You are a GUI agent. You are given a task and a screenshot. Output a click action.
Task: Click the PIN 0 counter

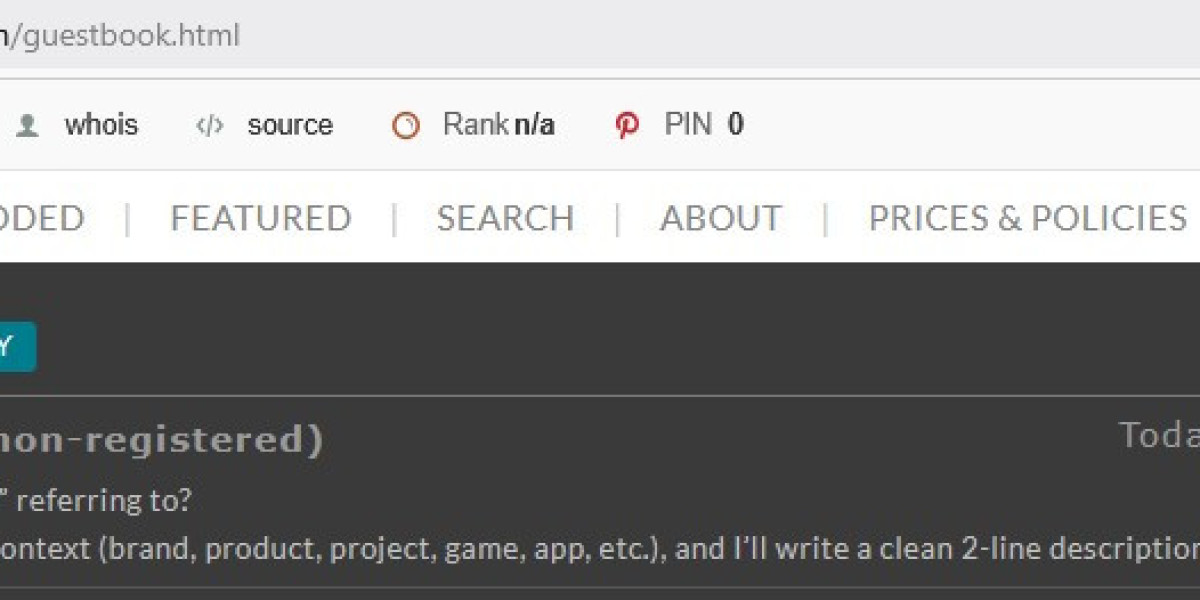pos(704,125)
